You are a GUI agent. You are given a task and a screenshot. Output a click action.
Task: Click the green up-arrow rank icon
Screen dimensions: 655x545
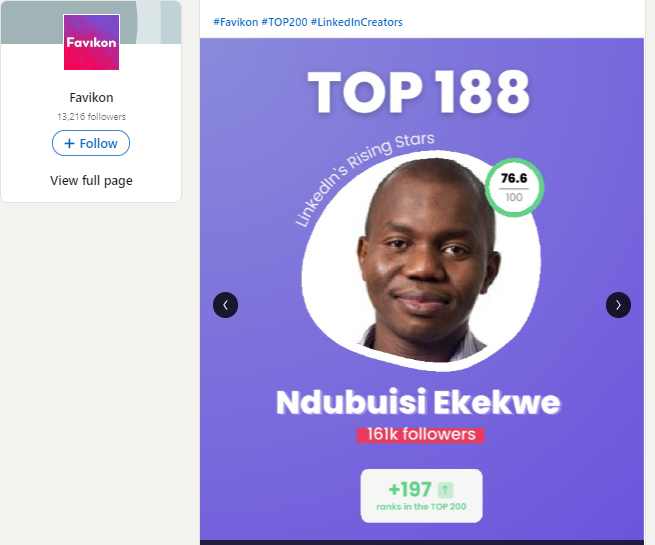point(445,489)
